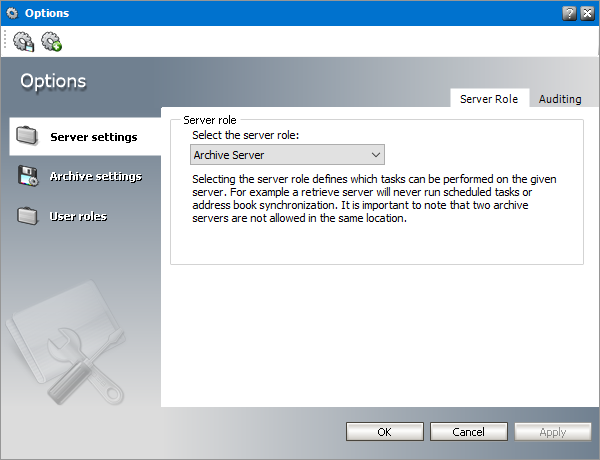Click the server role description paragraph
The width and height of the screenshot is (600, 460).
[374, 199]
